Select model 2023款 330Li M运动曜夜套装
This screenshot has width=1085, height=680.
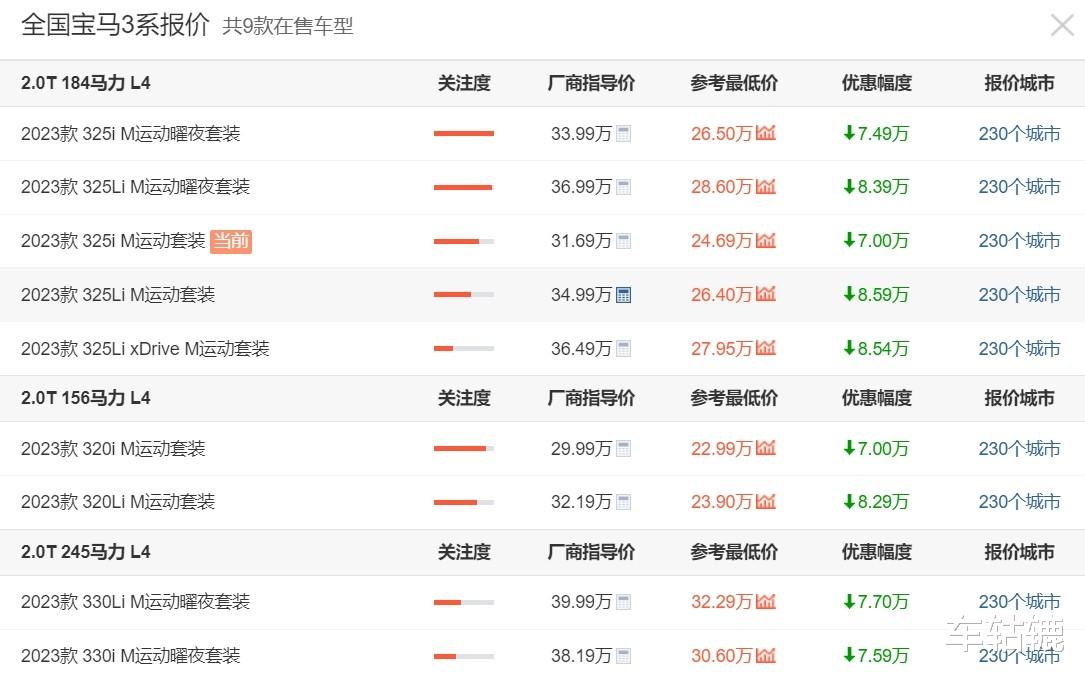pos(136,602)
